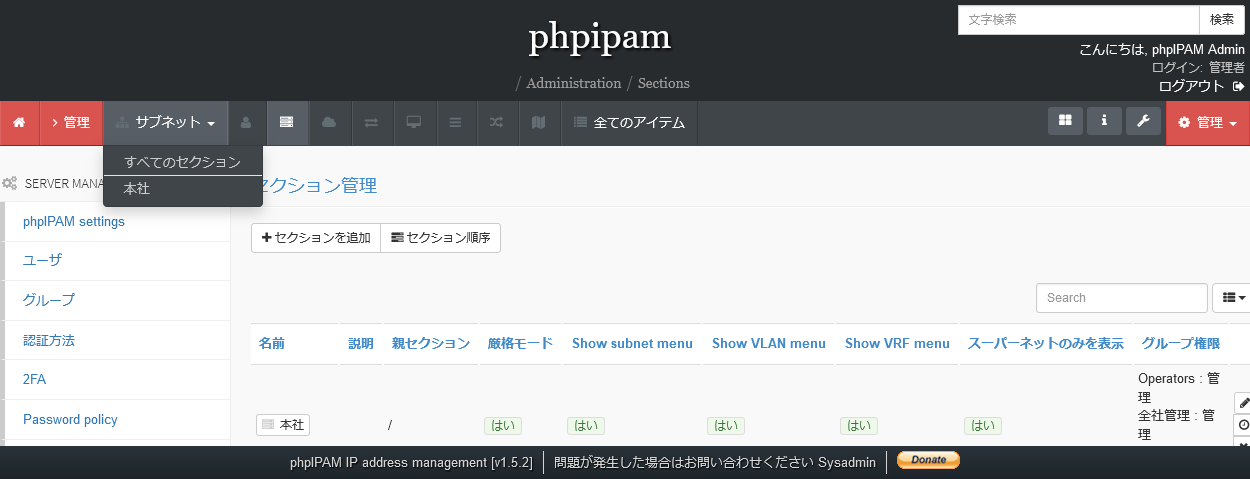The height and width of the screenshot is (479, 1250).
Task: Click the icon in the 本社 section badge
Action: [267, 425]
